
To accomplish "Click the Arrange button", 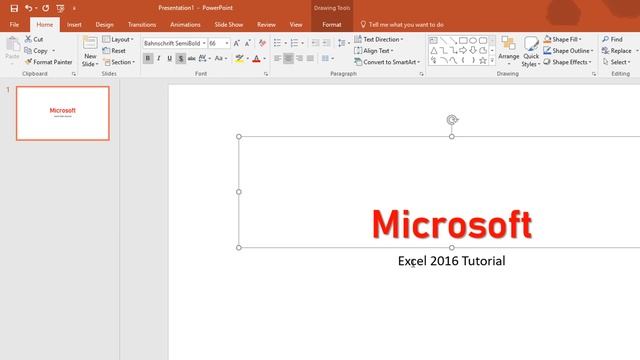I will point(509,51).
